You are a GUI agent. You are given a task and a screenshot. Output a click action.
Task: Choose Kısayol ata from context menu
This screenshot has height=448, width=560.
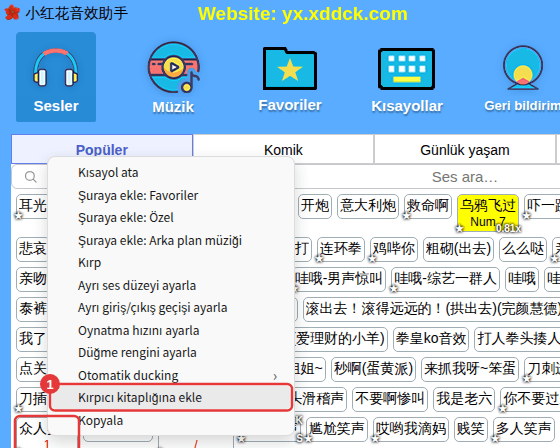pyautogui.click(x=171, y=173)
